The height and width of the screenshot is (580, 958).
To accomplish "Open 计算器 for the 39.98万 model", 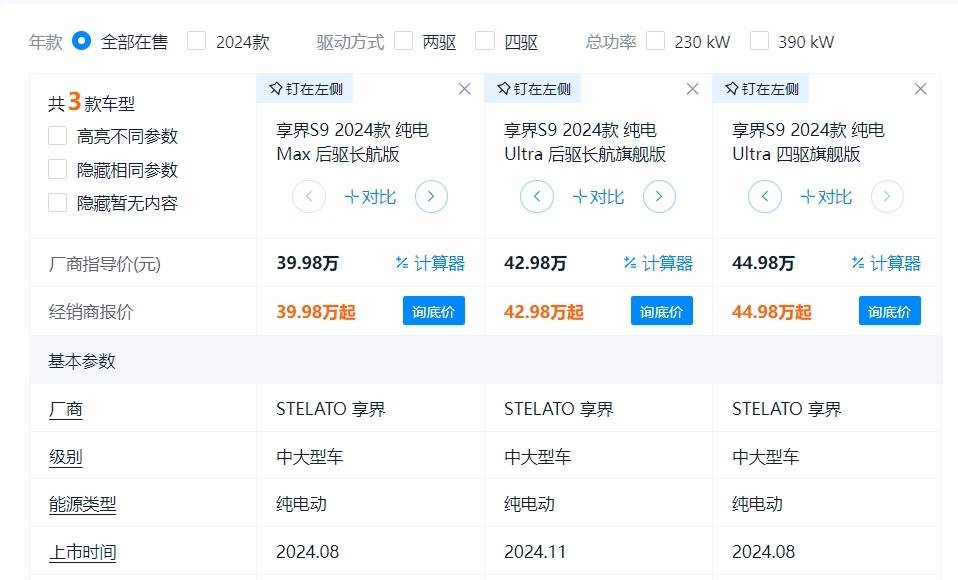I will [430, 263].
